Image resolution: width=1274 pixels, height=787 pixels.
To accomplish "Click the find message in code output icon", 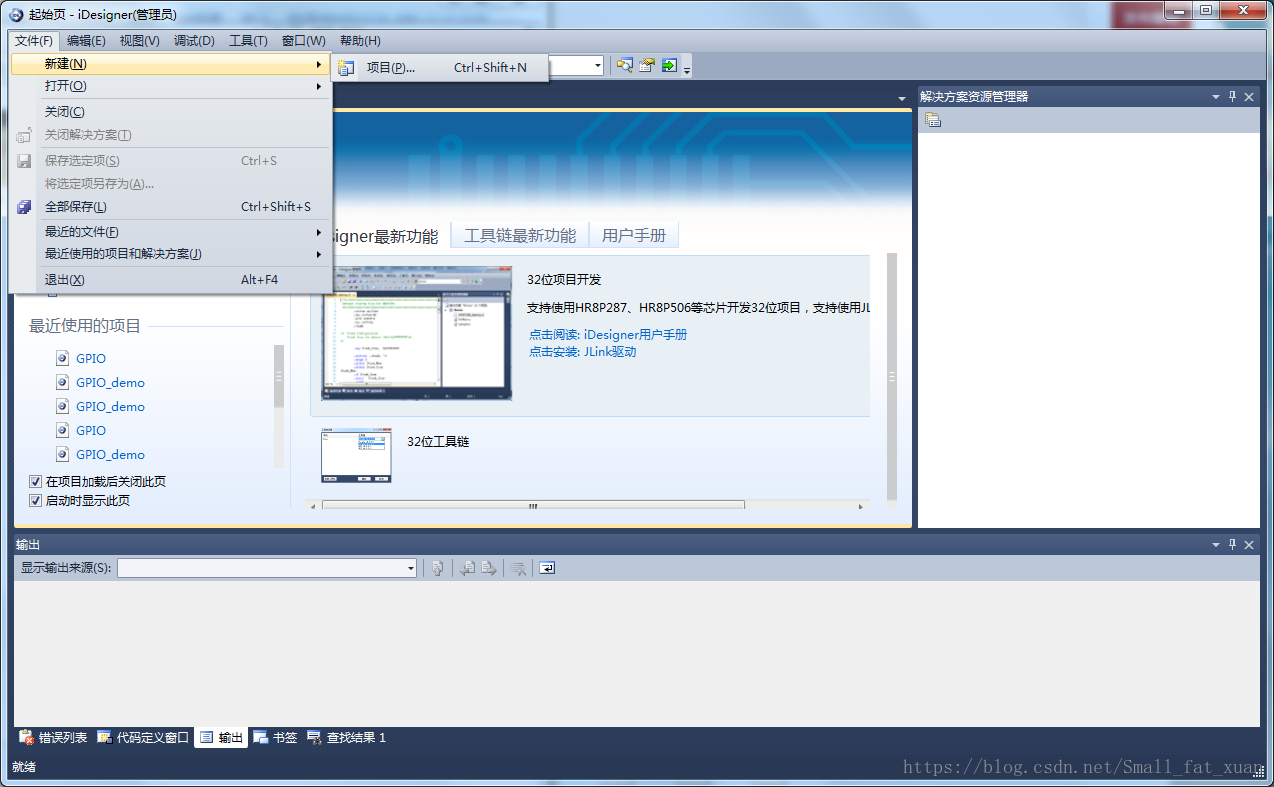I will (x=437, y=568).
